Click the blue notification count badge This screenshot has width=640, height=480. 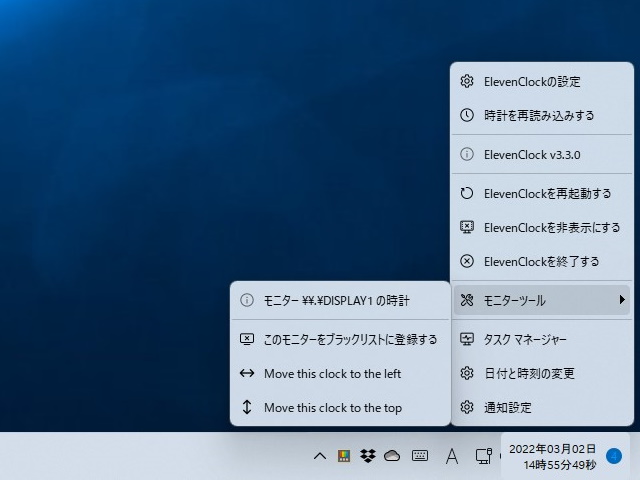[613, 456]
